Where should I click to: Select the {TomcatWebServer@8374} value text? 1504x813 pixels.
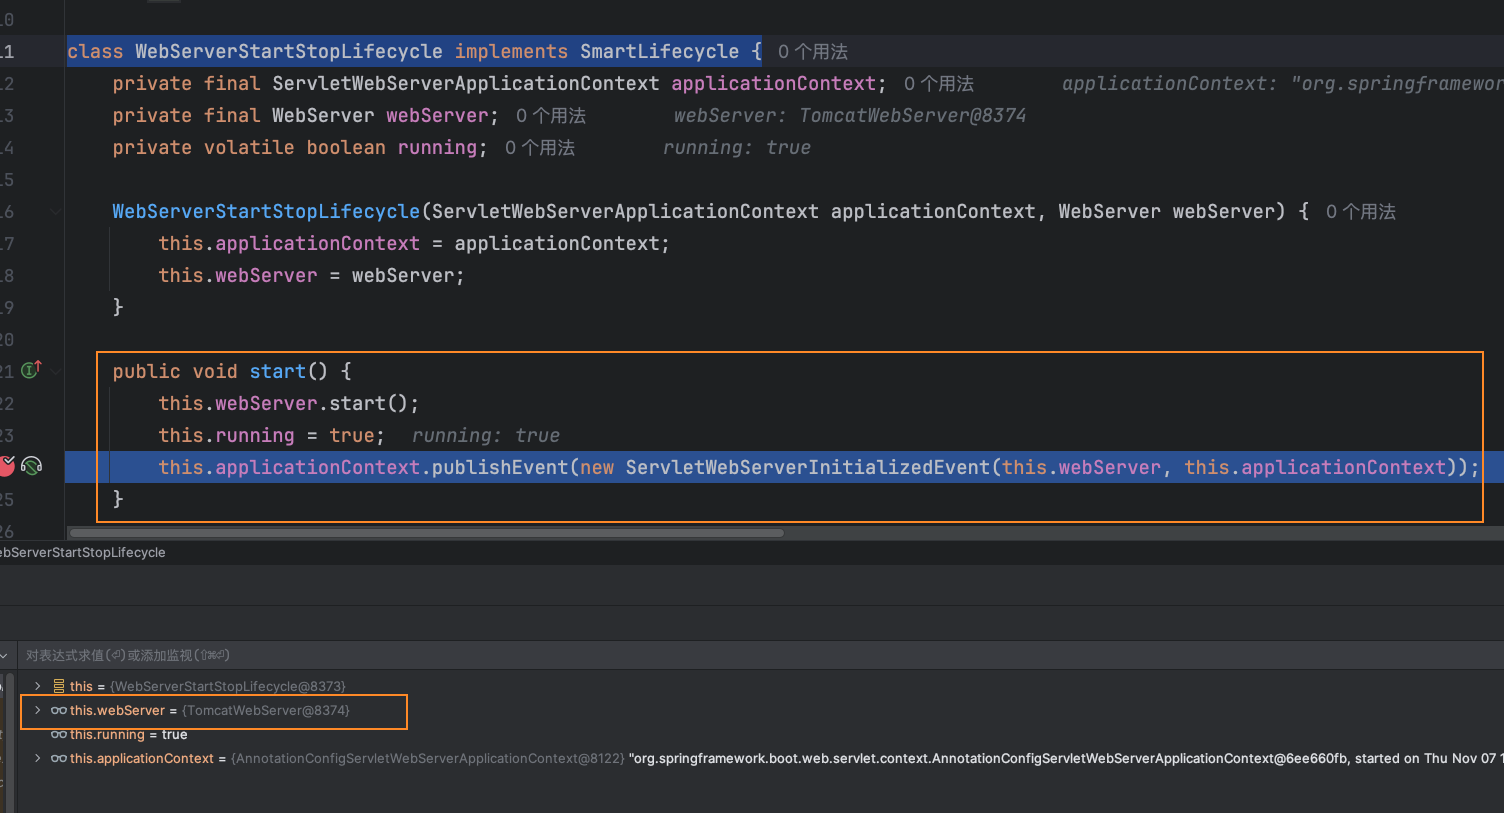click(x=266, y=710)
